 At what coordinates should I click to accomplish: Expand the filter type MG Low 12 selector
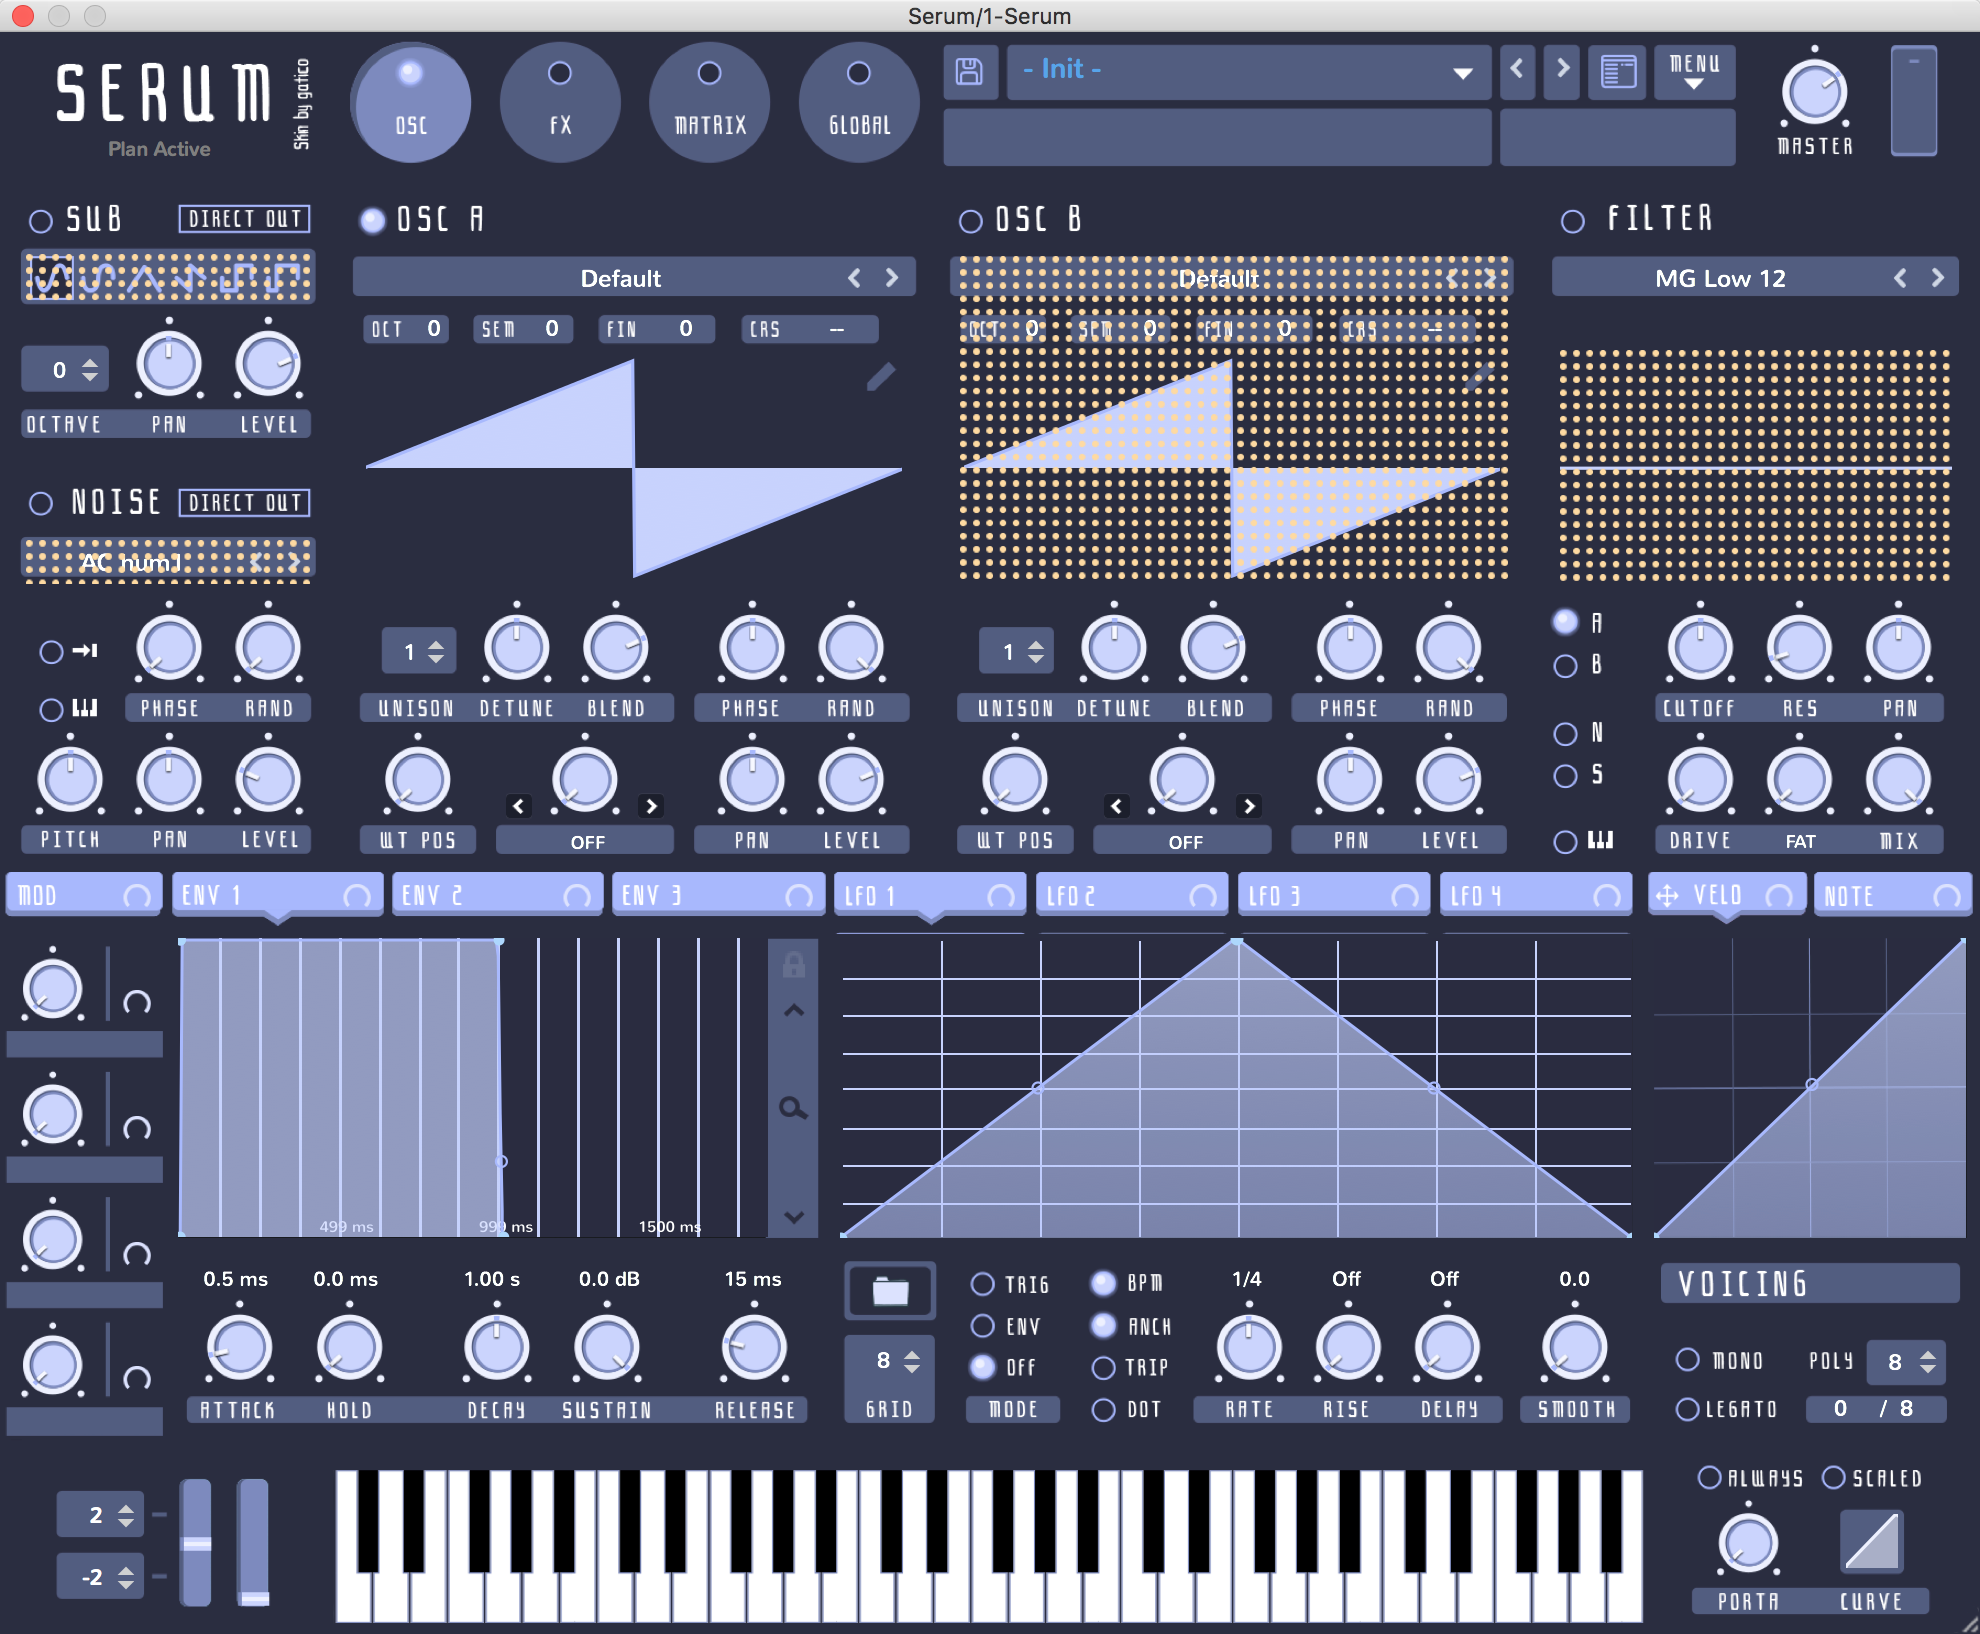(x=1719, y=278)
